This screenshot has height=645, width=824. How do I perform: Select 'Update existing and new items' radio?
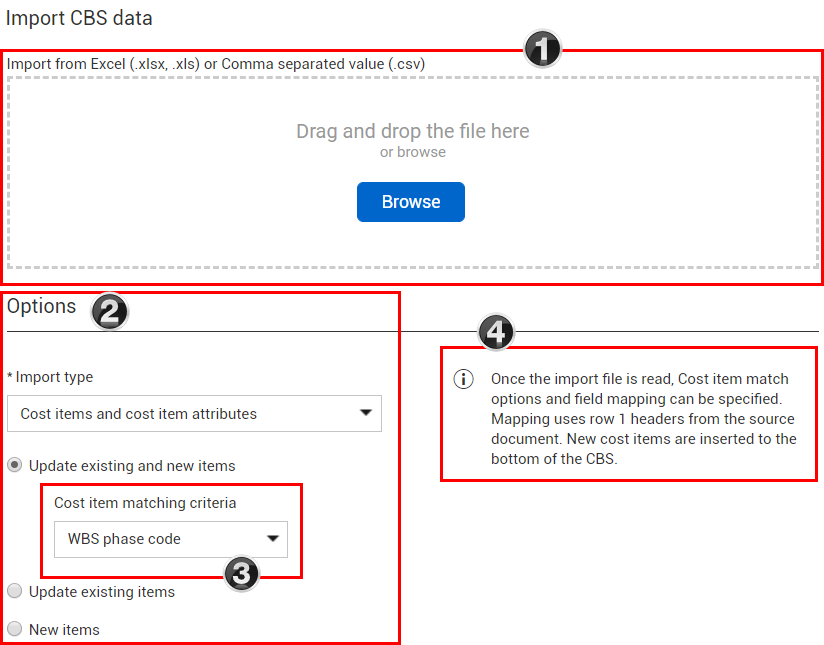[x=15, y=465]
